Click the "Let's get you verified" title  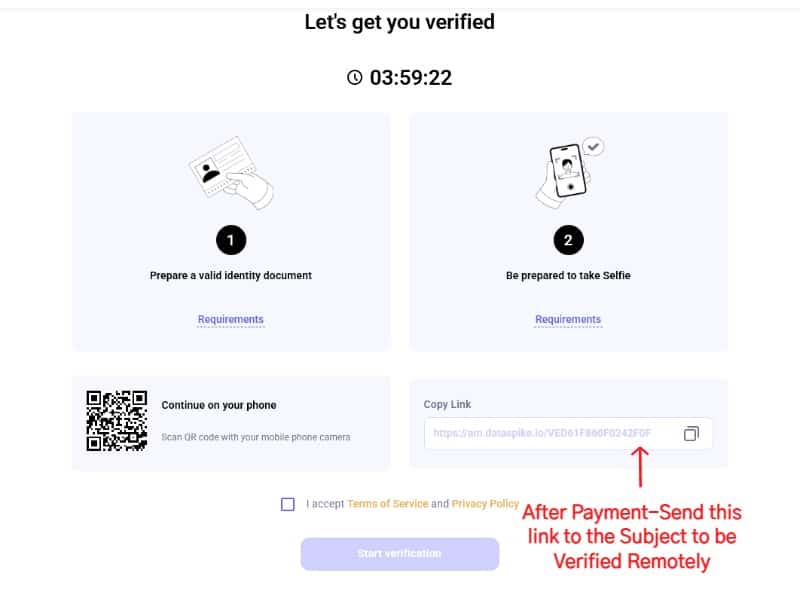tap(400, 21)
